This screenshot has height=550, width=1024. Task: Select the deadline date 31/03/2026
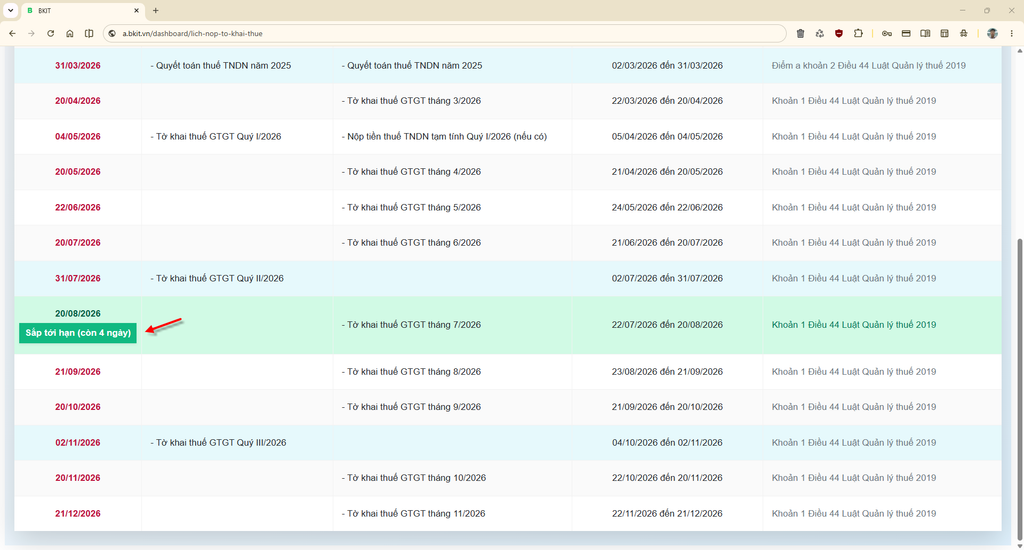coord(78,65)
